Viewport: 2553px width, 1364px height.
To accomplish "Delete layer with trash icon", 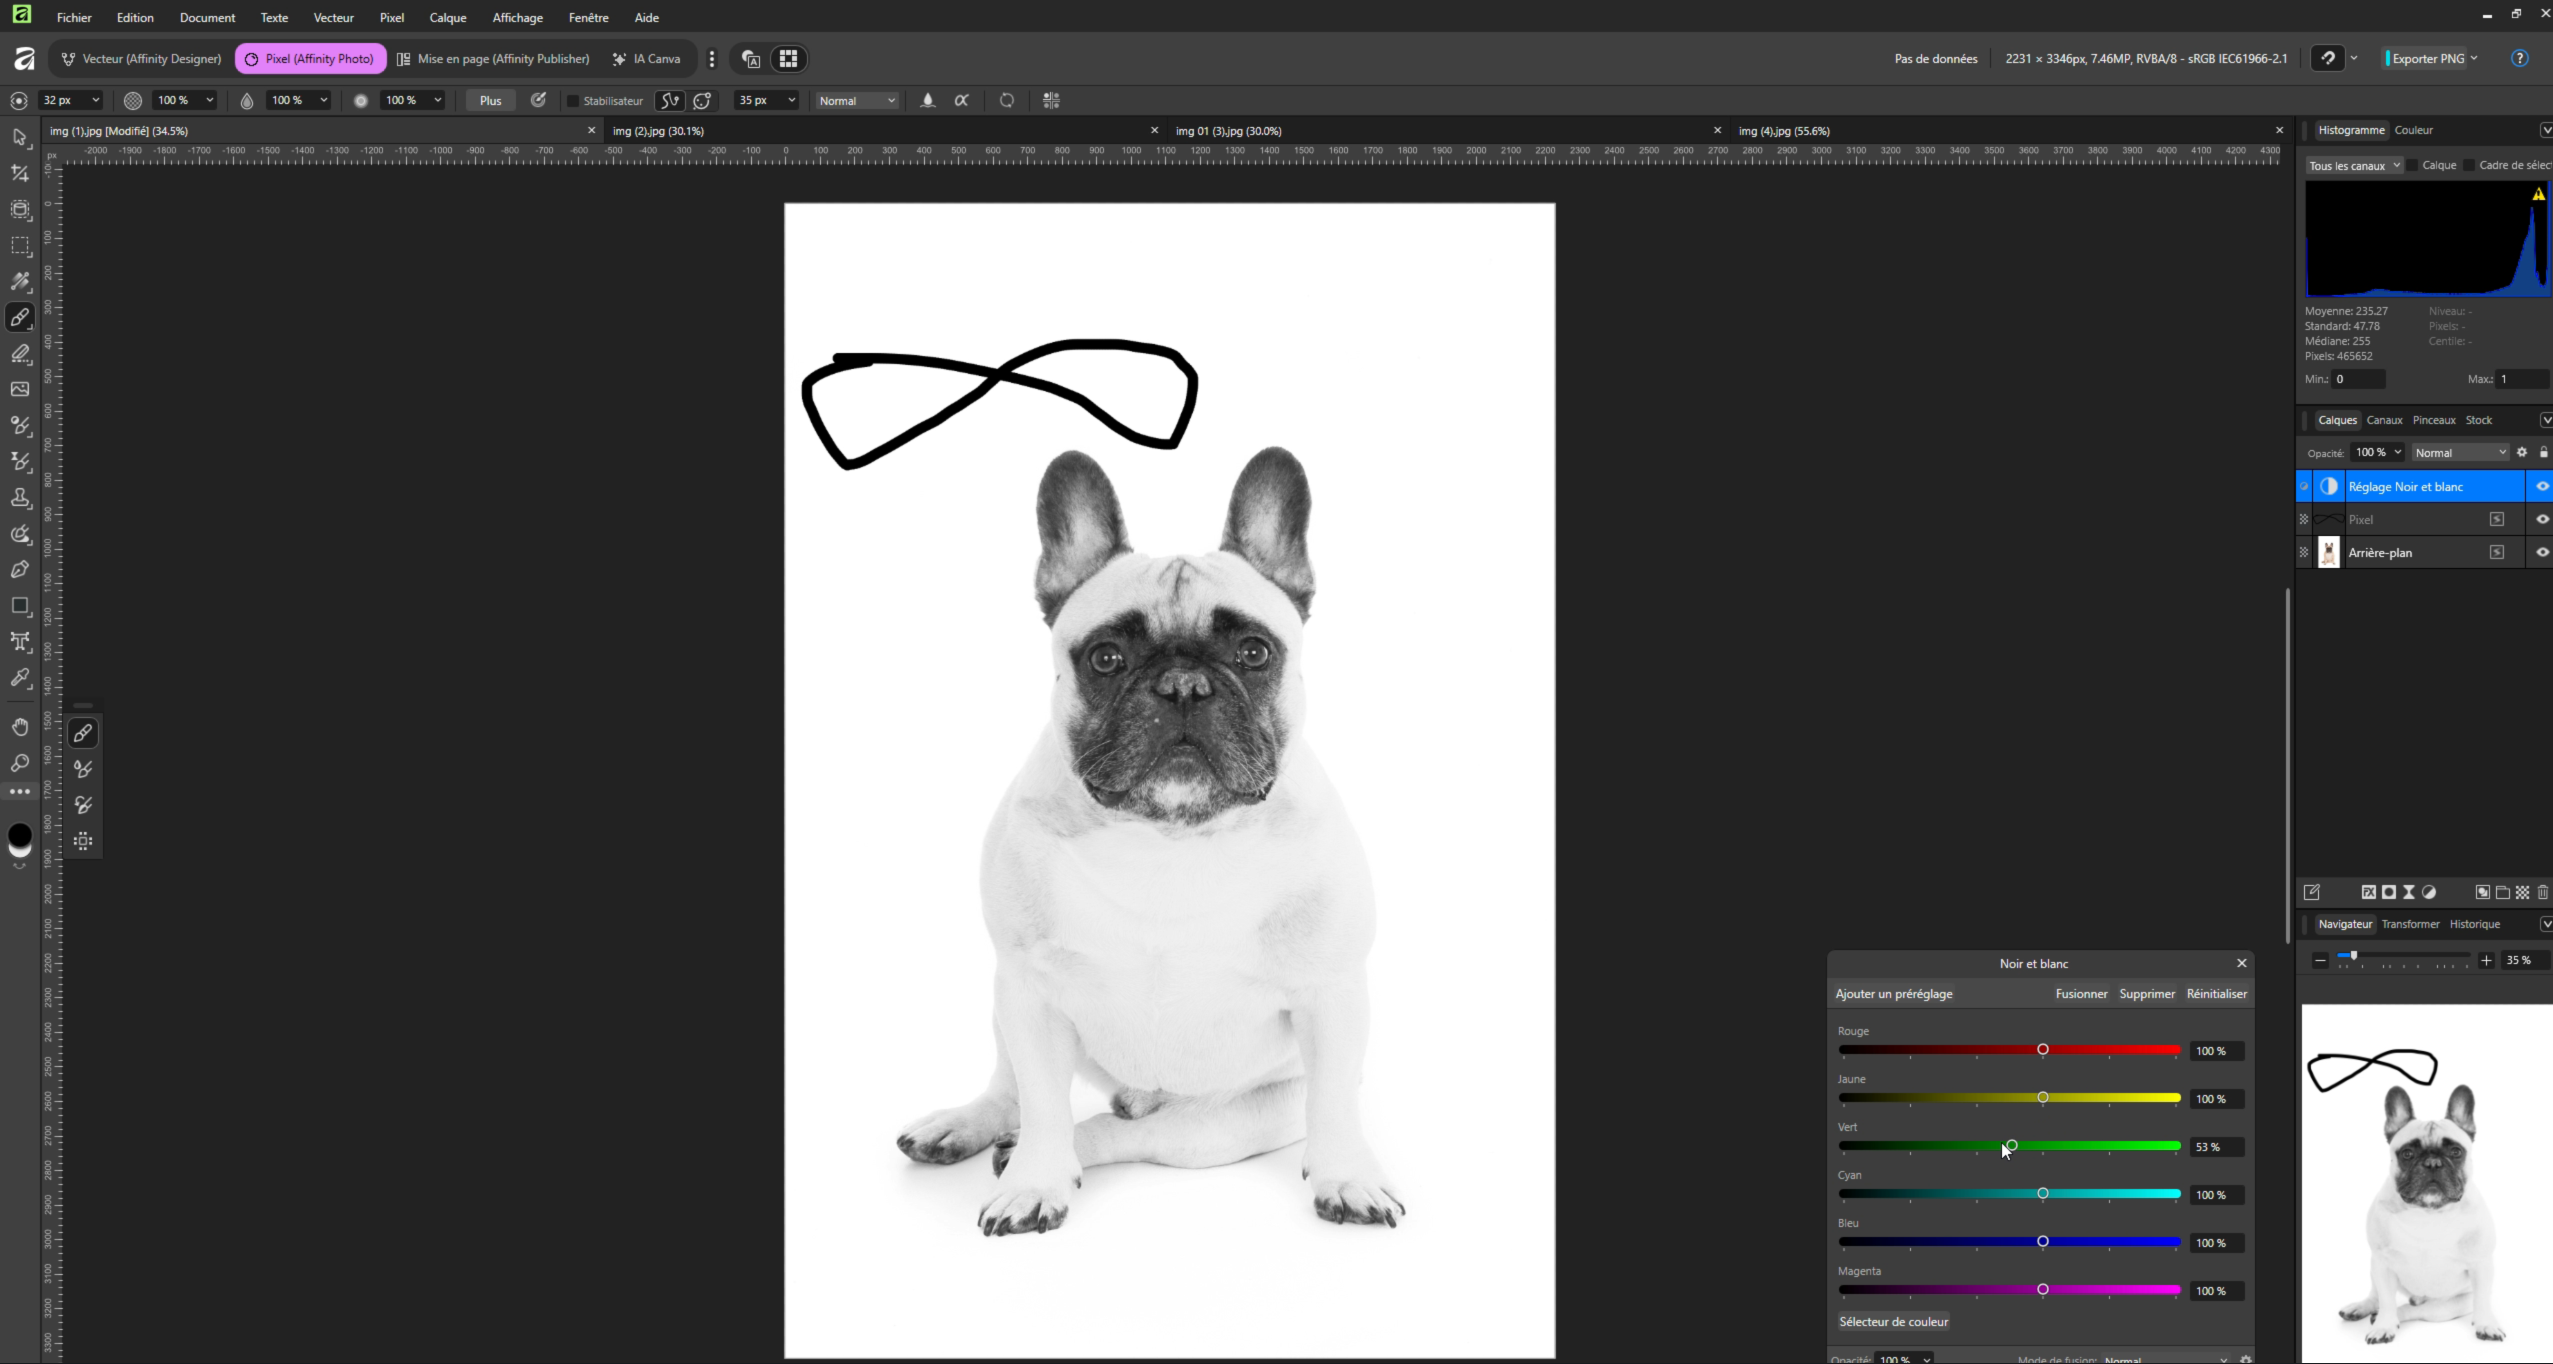I will pyautogui.click(x=2543, y=892).
